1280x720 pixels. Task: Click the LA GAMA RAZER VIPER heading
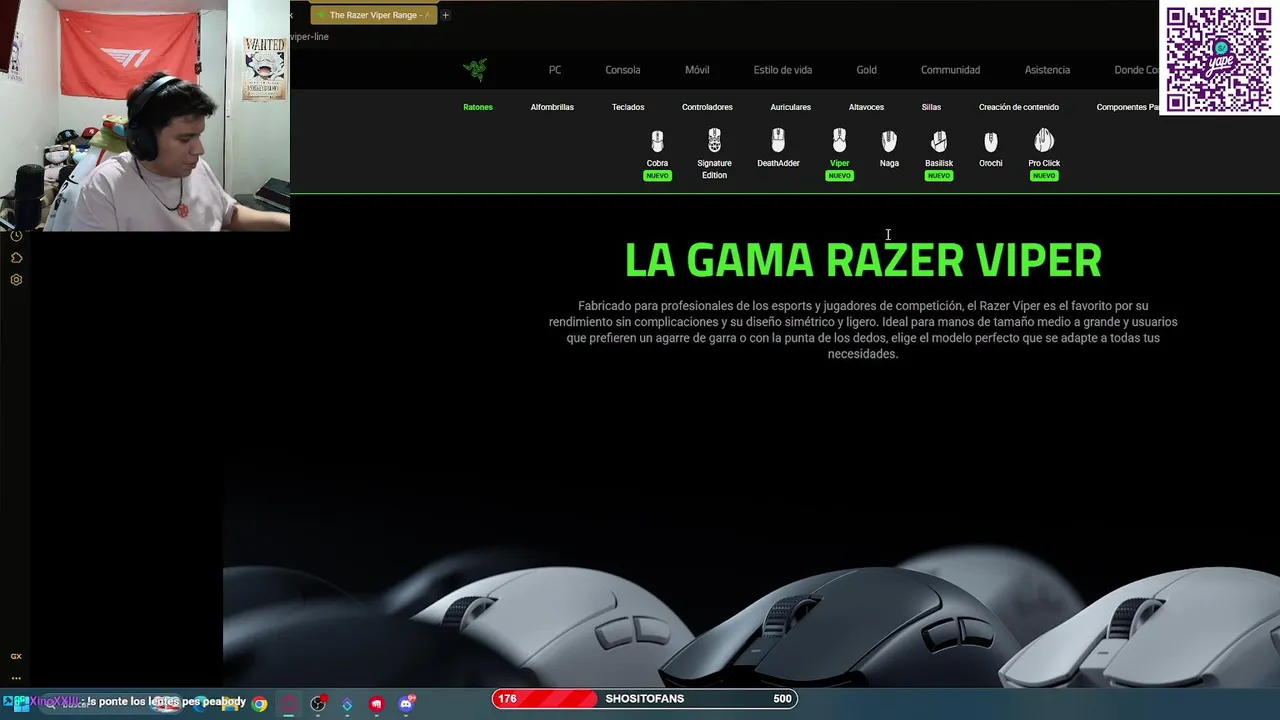[x=863, y=261]
